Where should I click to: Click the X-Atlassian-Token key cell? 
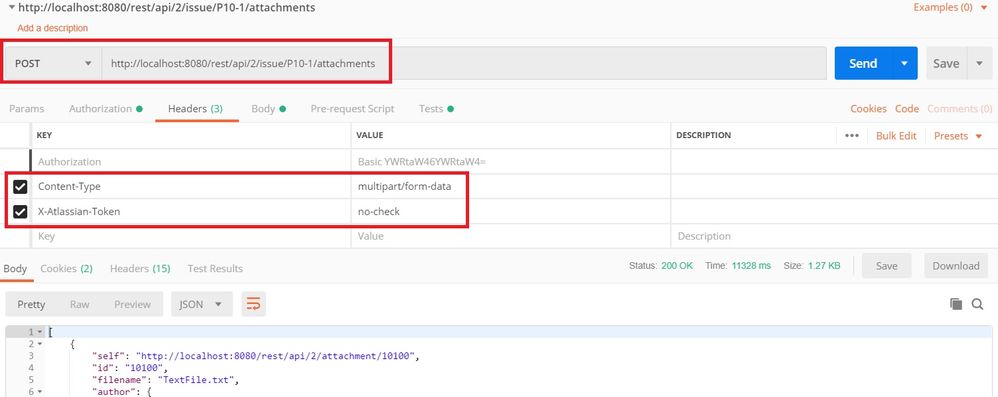point(191,211)
